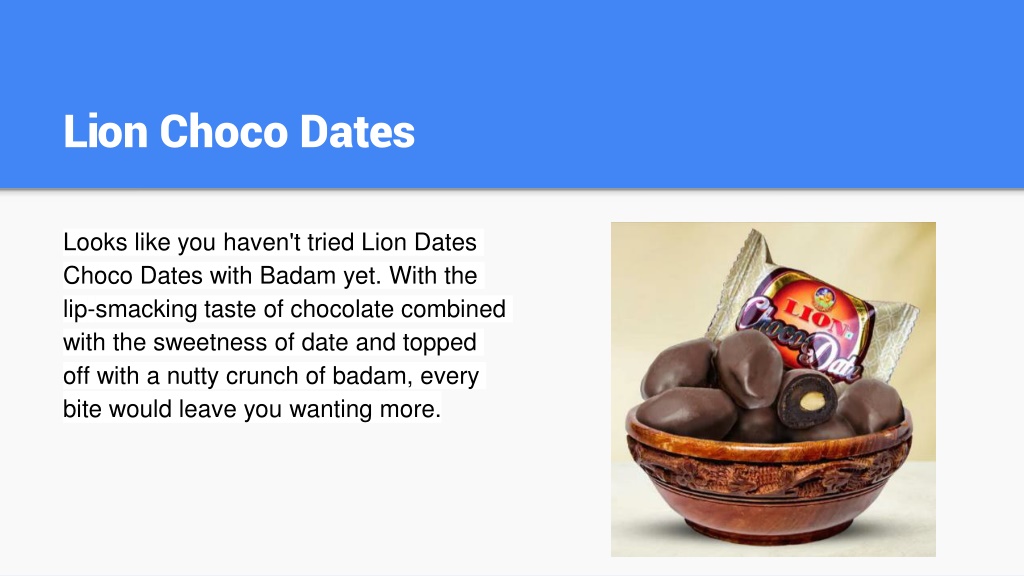This screenshot has height=576, width=1024.
Task: Click the word "Lion" in the title
Action: 106,131
